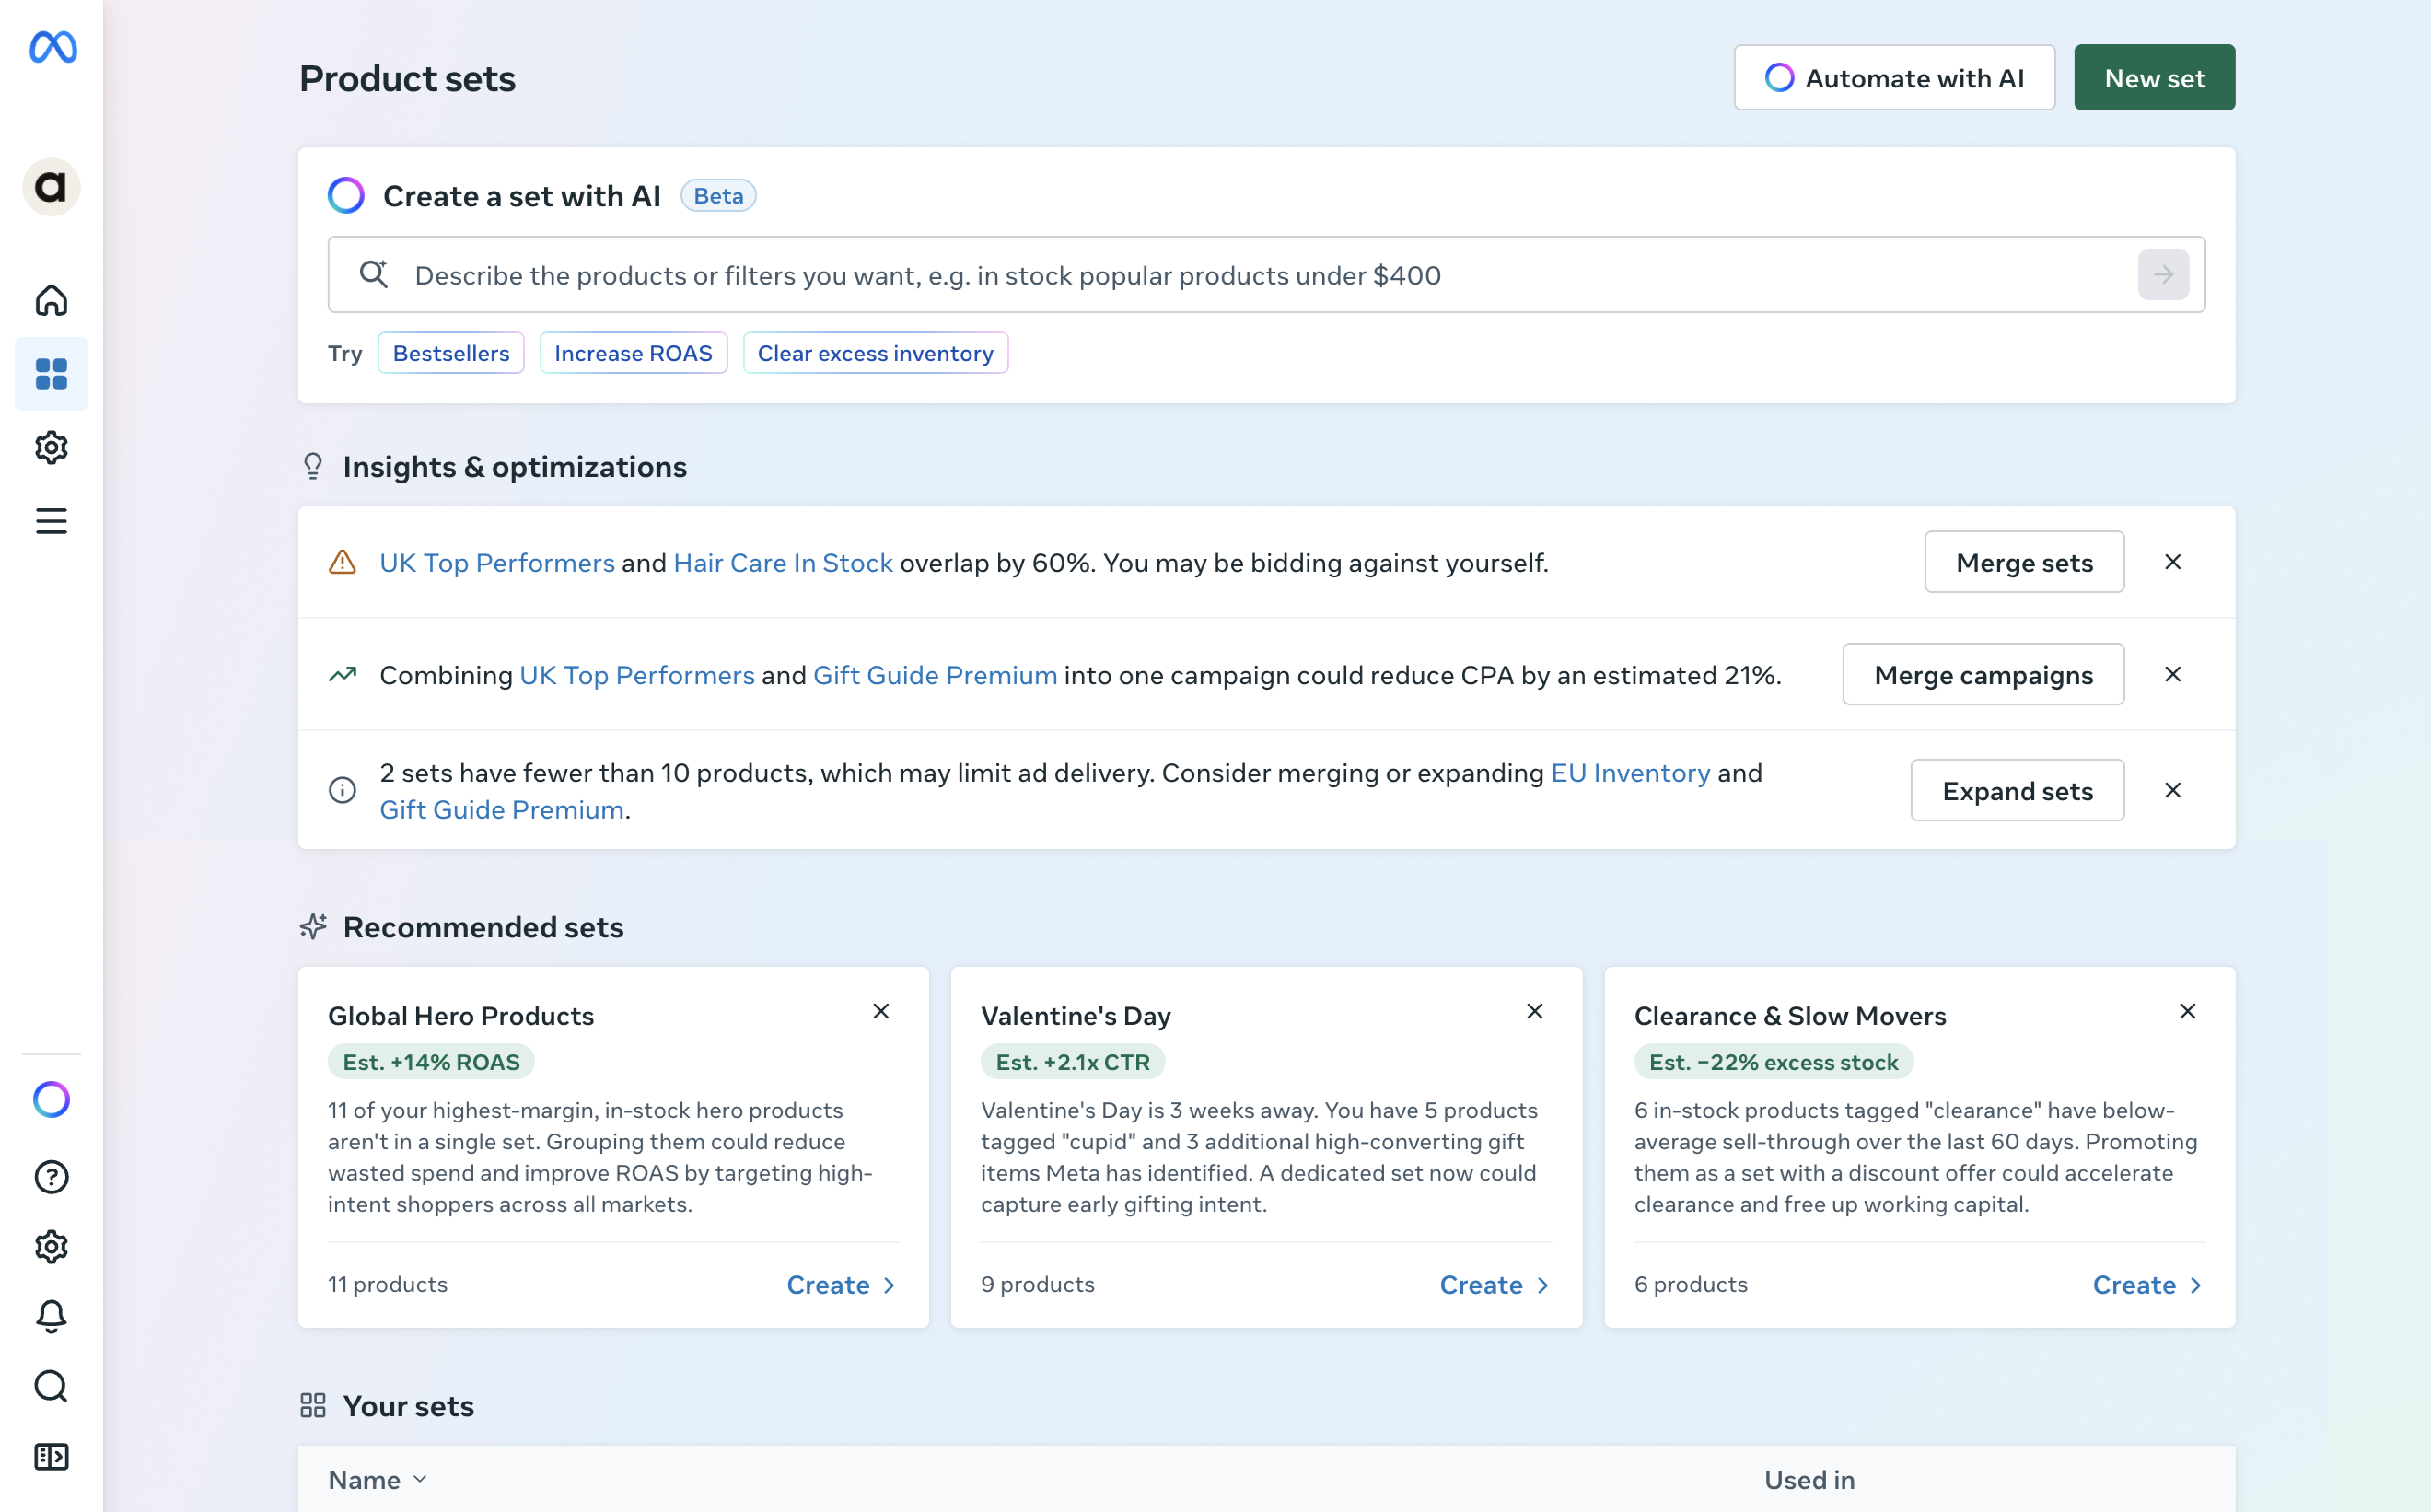Select the Bestsellers suggestion chip
Viewport: 2431px width, 1512px height.
click(451, 353)
